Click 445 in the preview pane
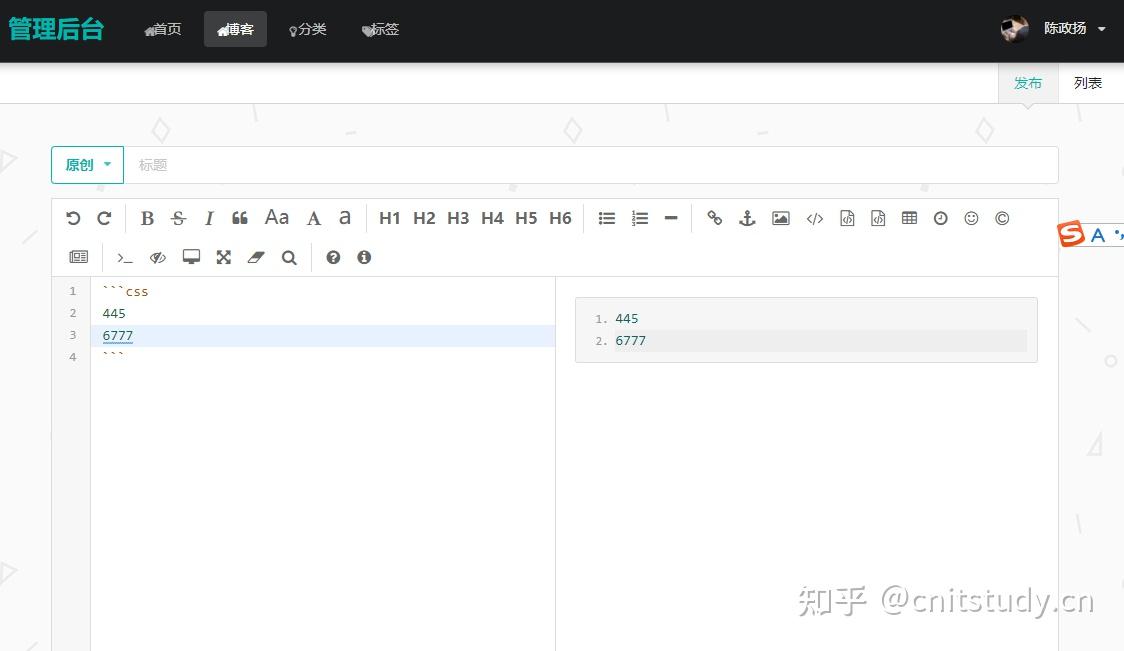The width and height of the screenshot is (1124, 651). pos(627,318)
